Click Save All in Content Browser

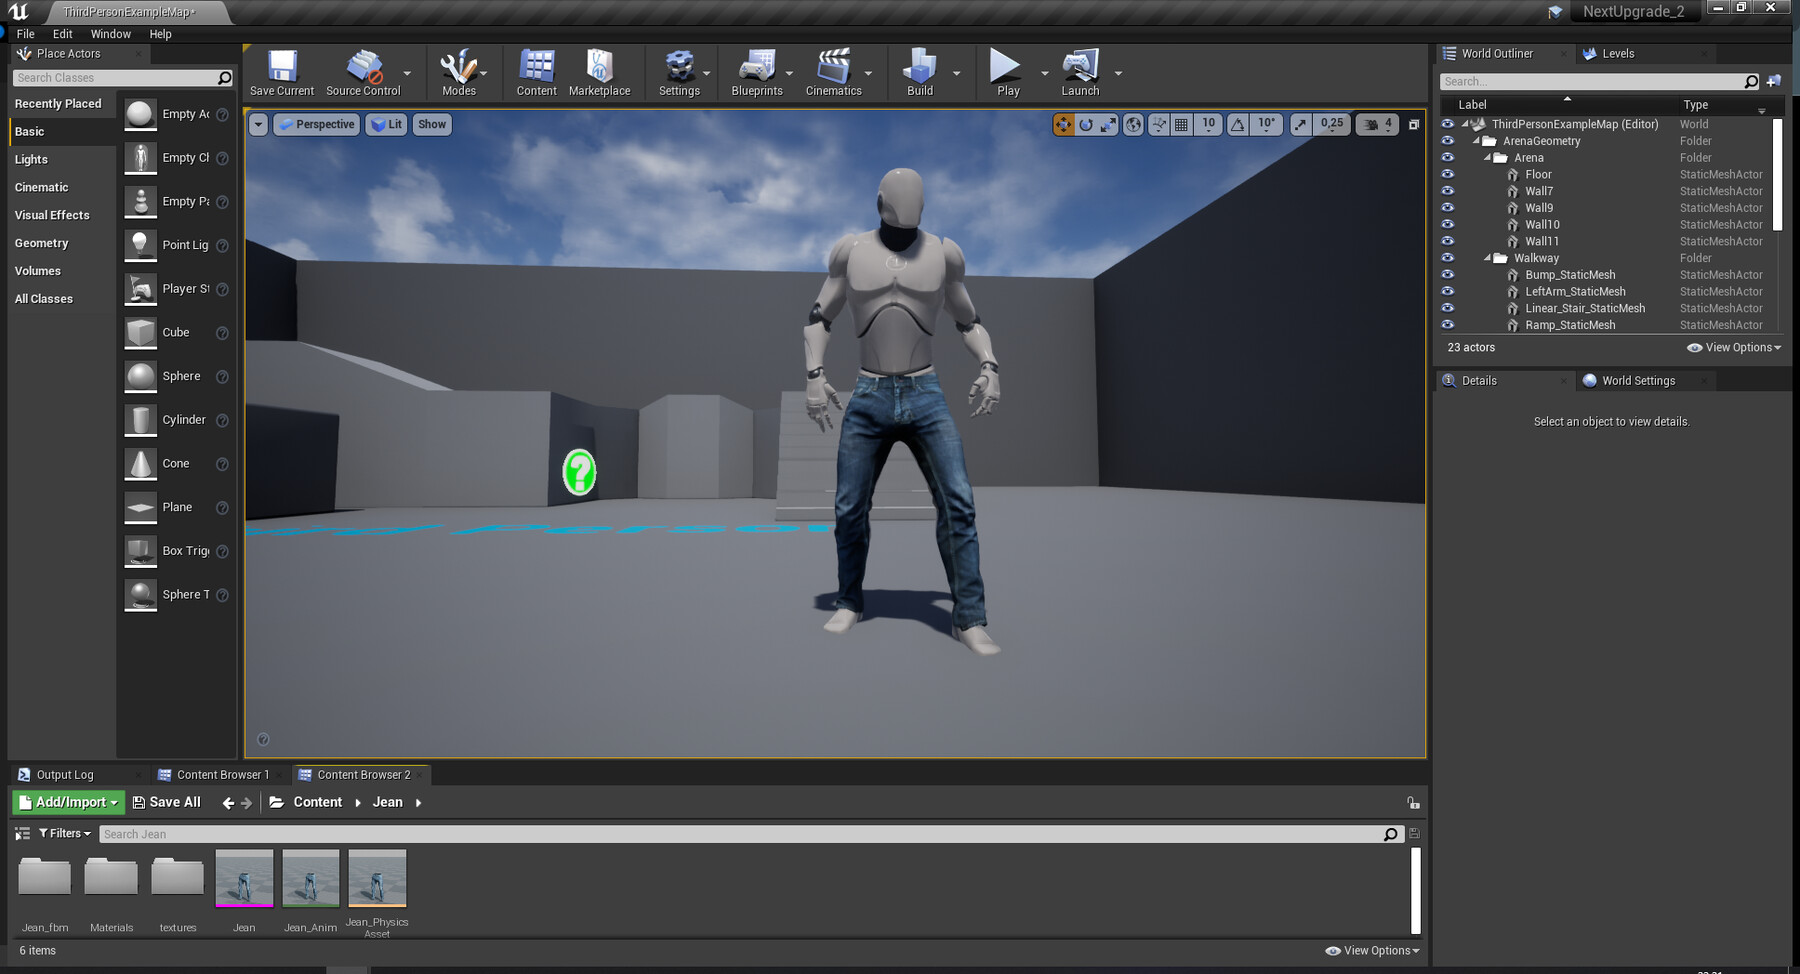(167, 802)
